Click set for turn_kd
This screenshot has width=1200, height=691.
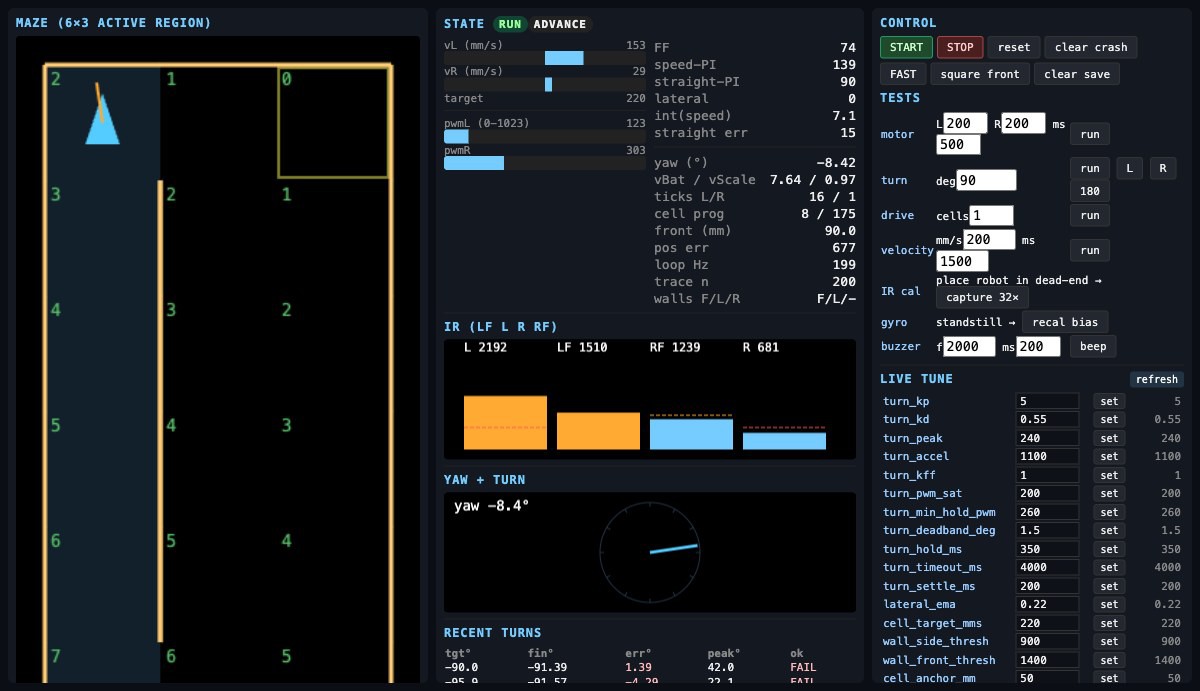(1109, 419)
